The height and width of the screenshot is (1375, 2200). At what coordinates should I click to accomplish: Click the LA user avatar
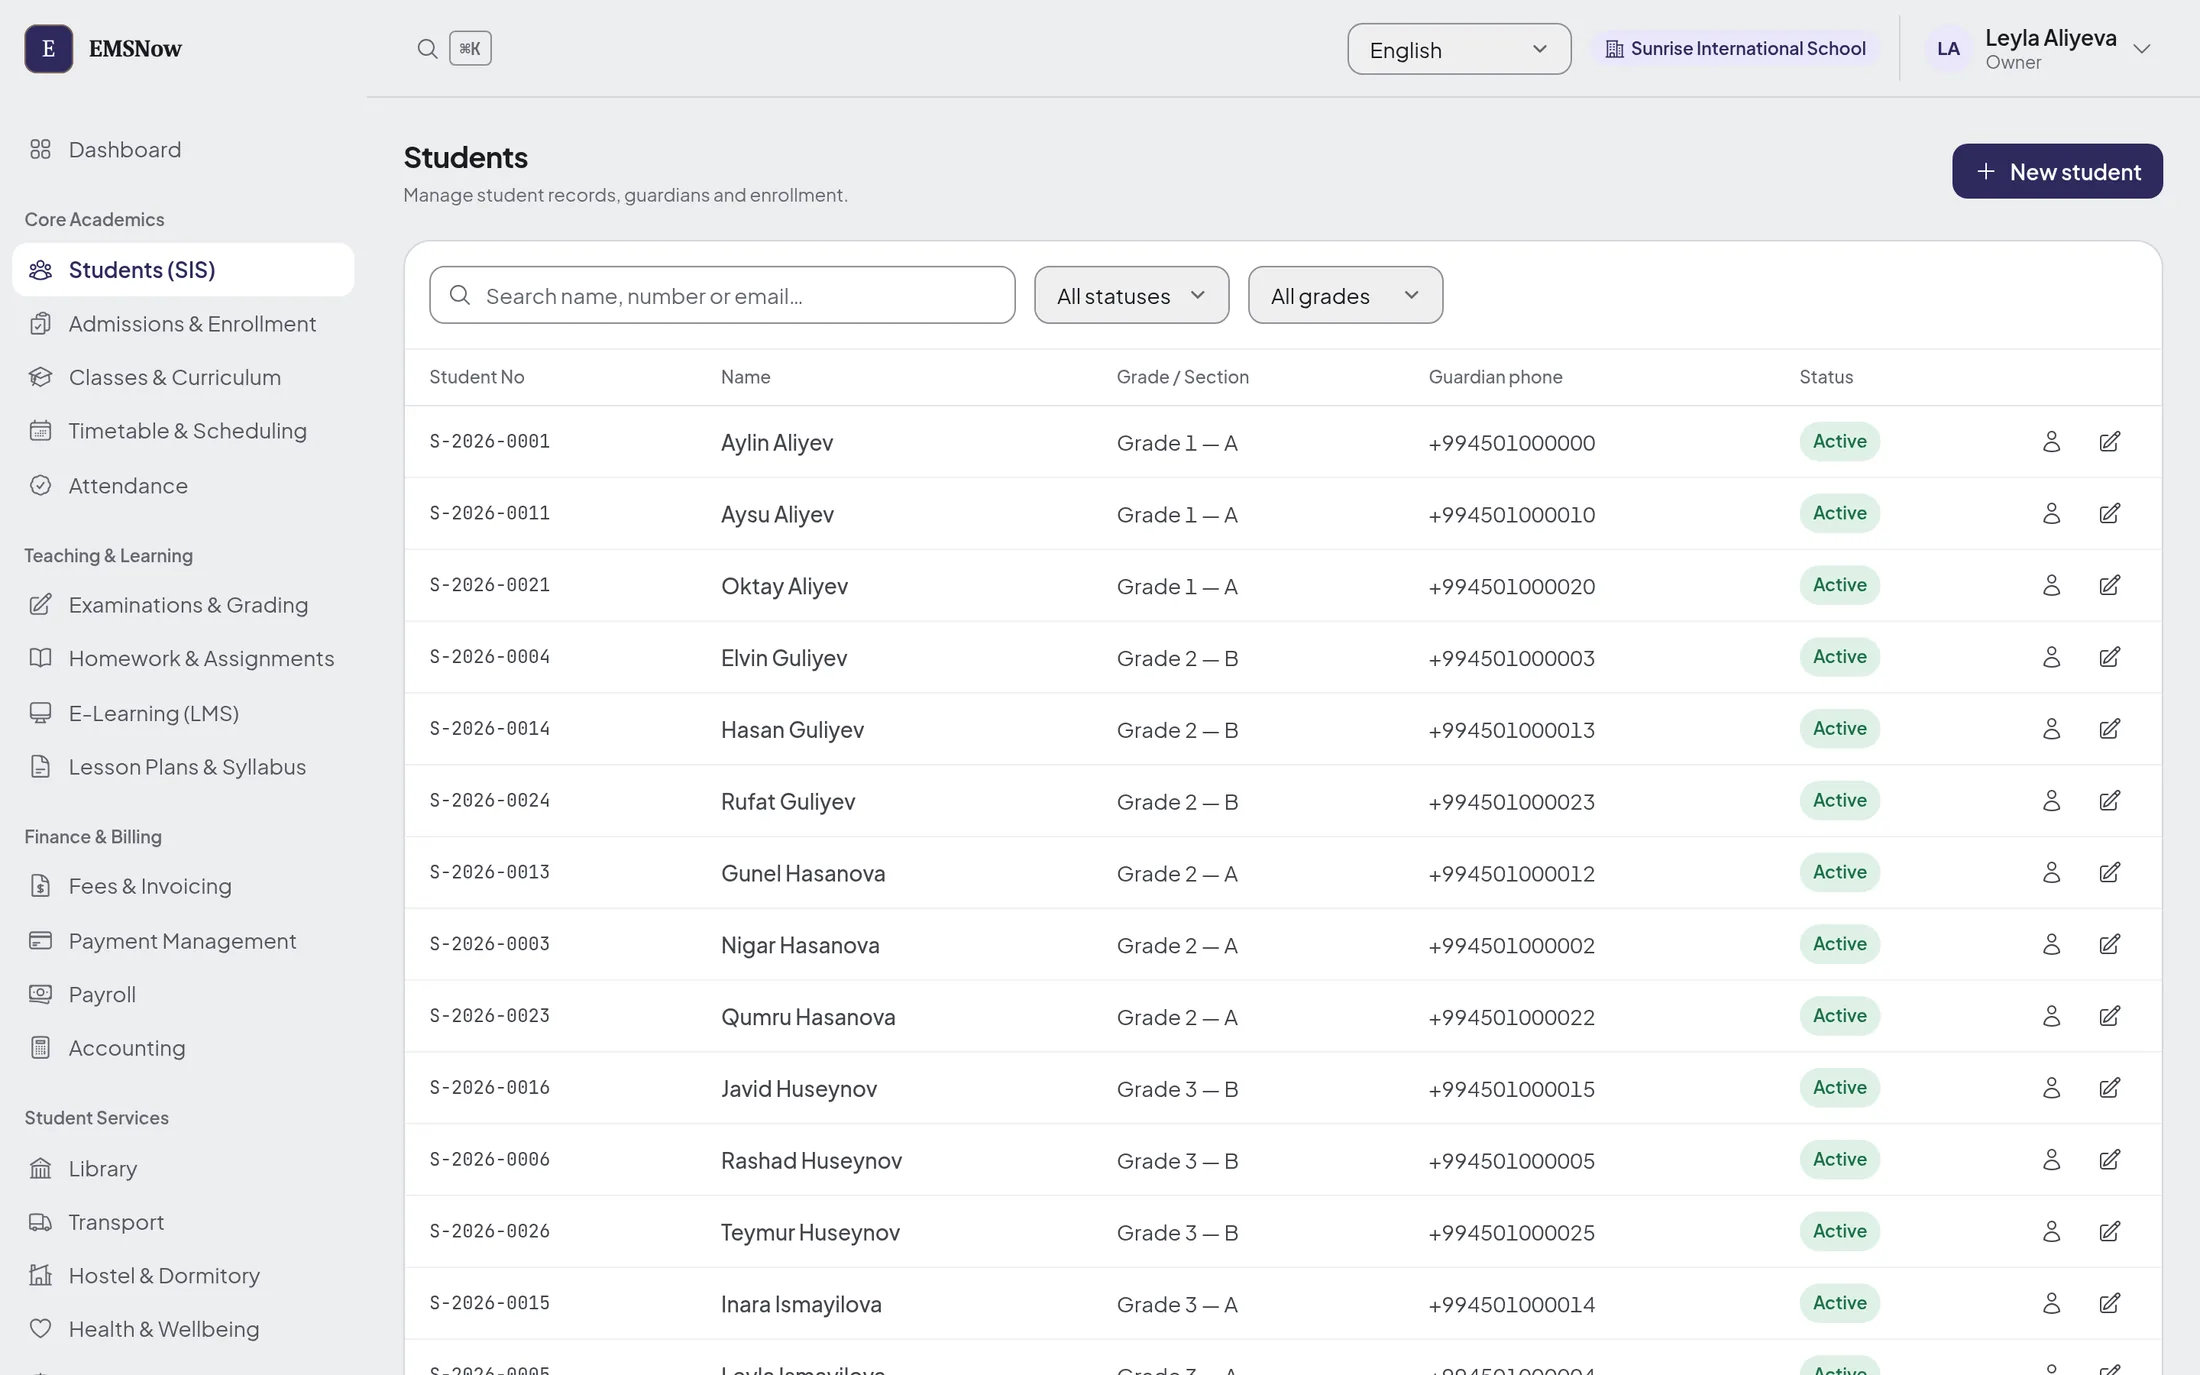tap(1948, 49)
